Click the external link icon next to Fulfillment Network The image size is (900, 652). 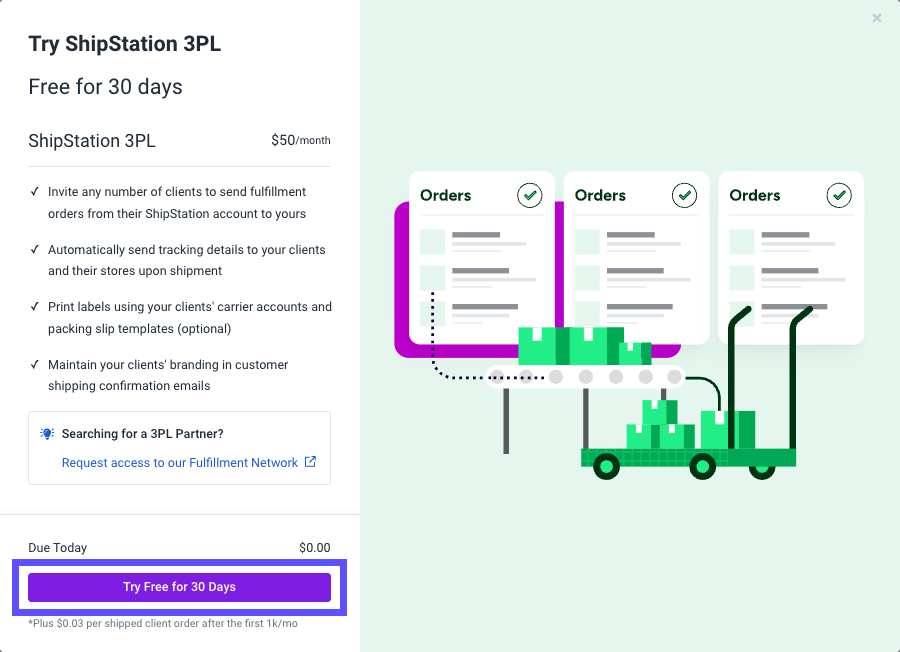[x=310, y=462]
